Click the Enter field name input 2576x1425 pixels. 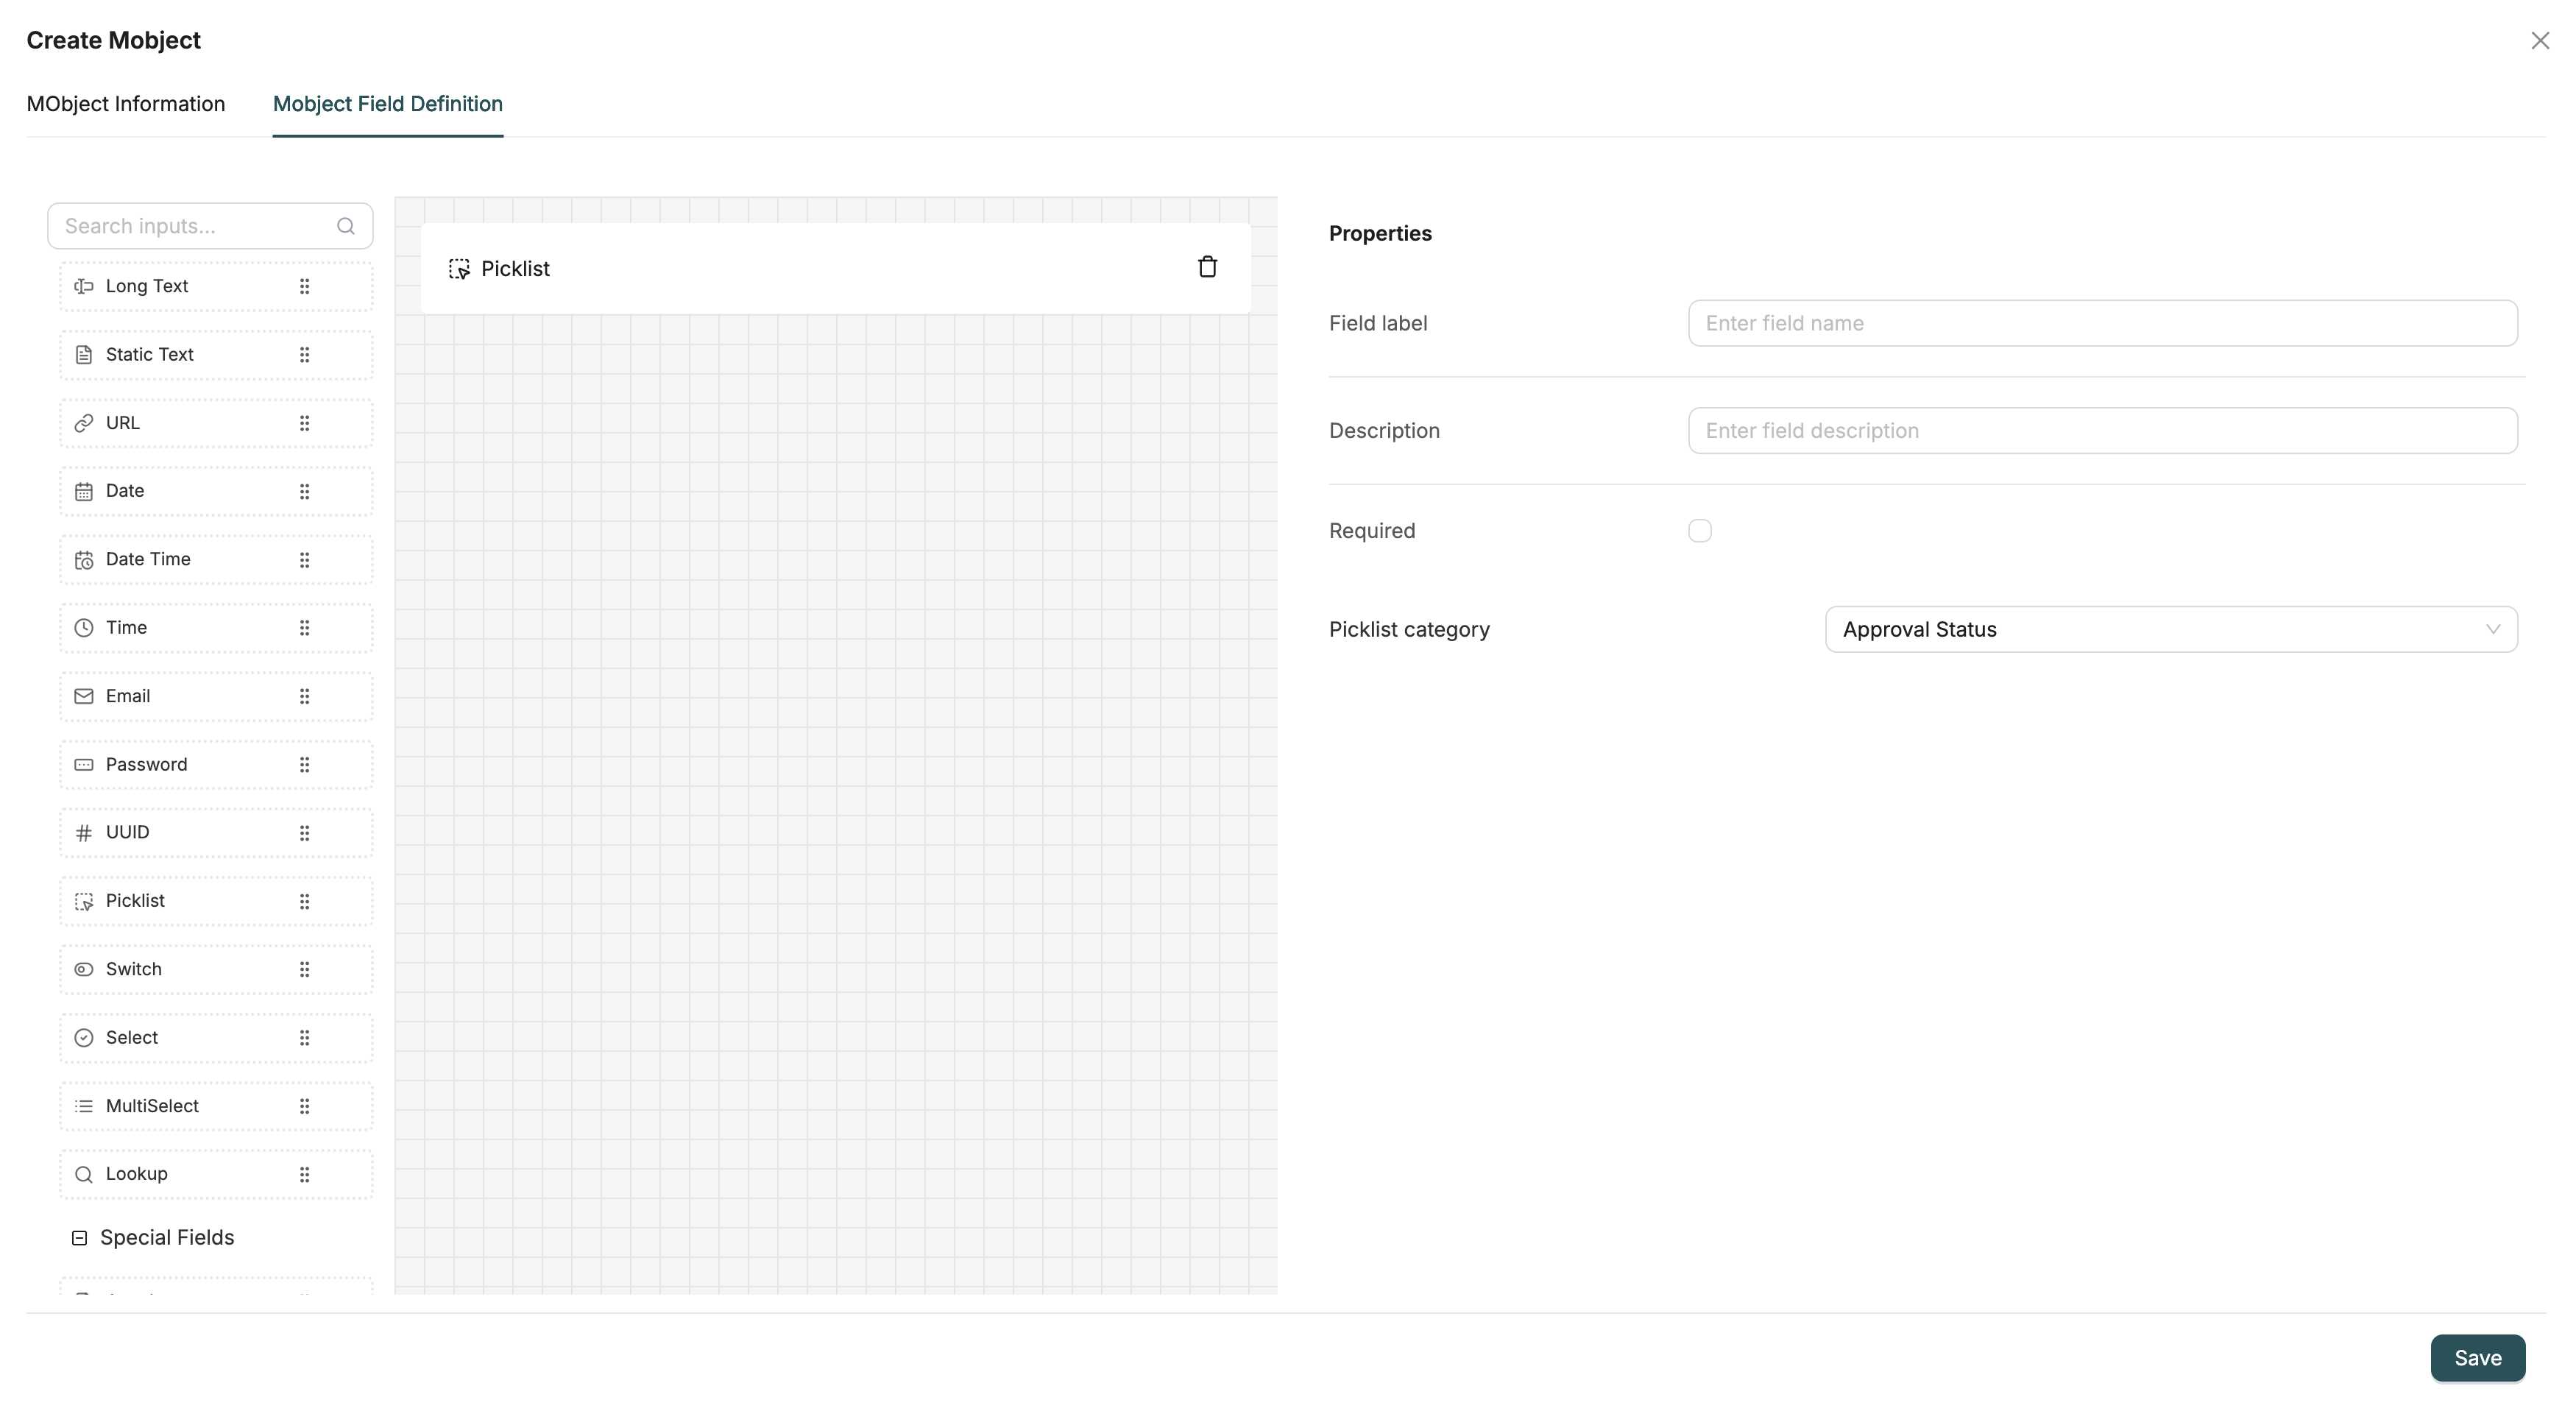[2100, 322]
